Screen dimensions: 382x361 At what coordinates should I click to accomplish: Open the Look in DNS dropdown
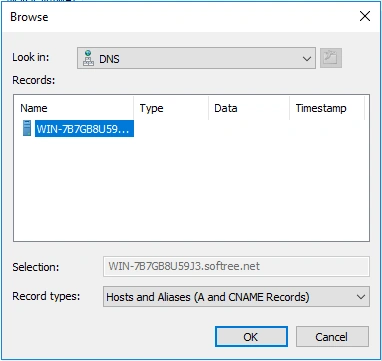196,58
